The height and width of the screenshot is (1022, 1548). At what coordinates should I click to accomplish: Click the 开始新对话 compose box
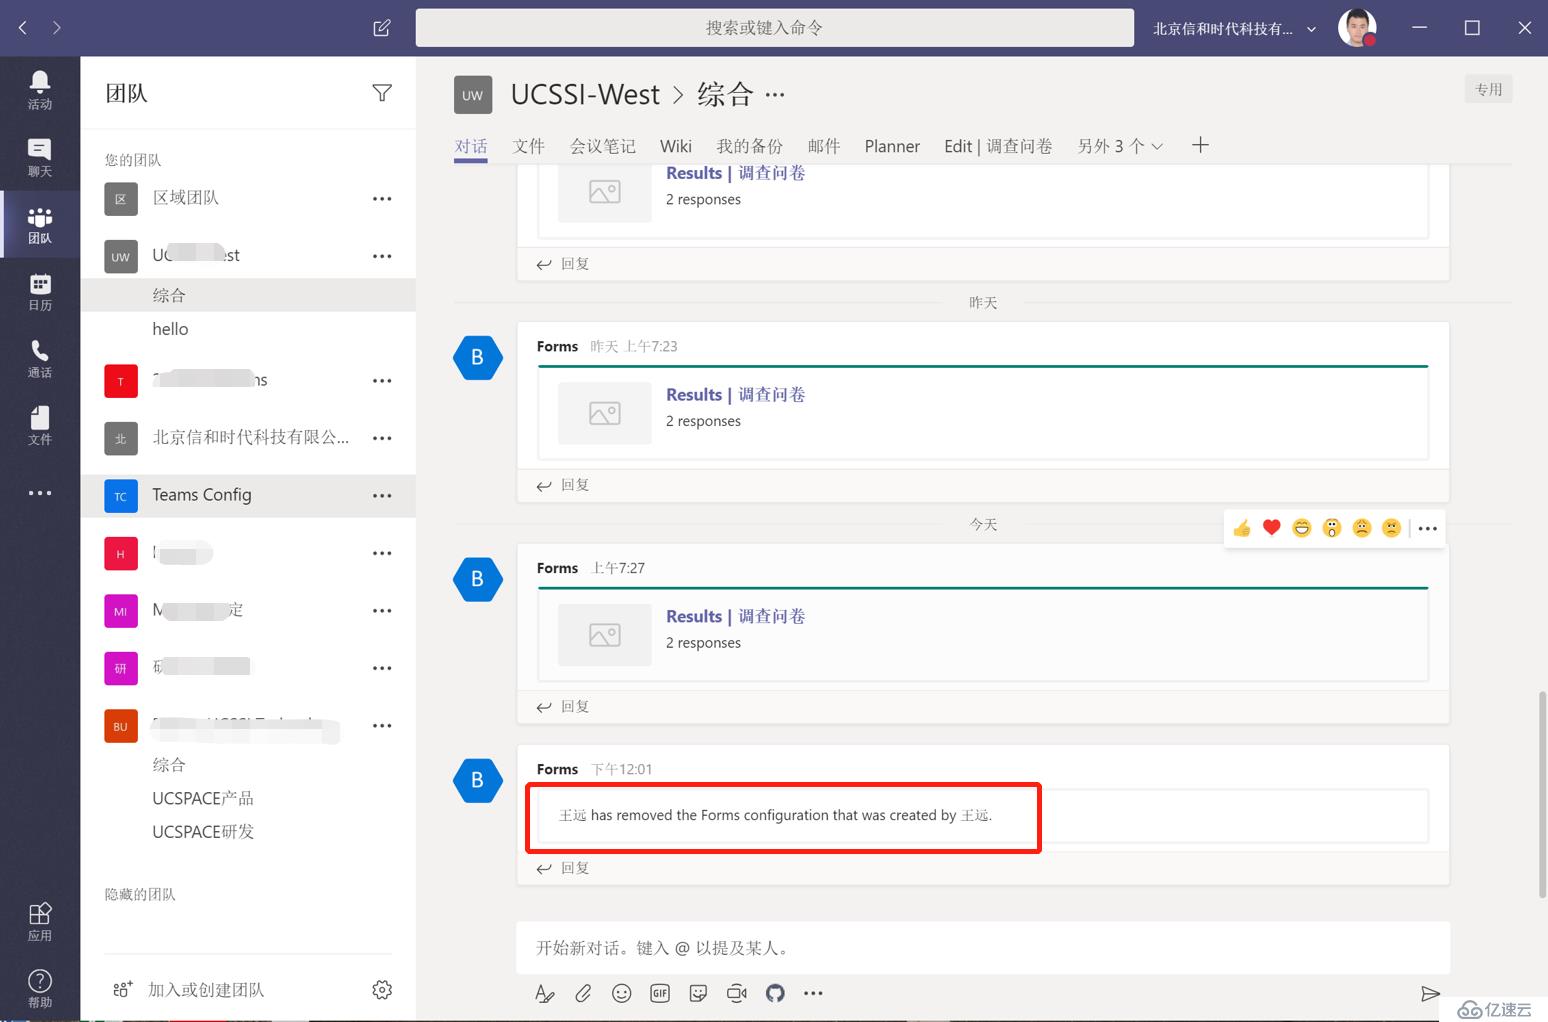[x=983, y=947]
